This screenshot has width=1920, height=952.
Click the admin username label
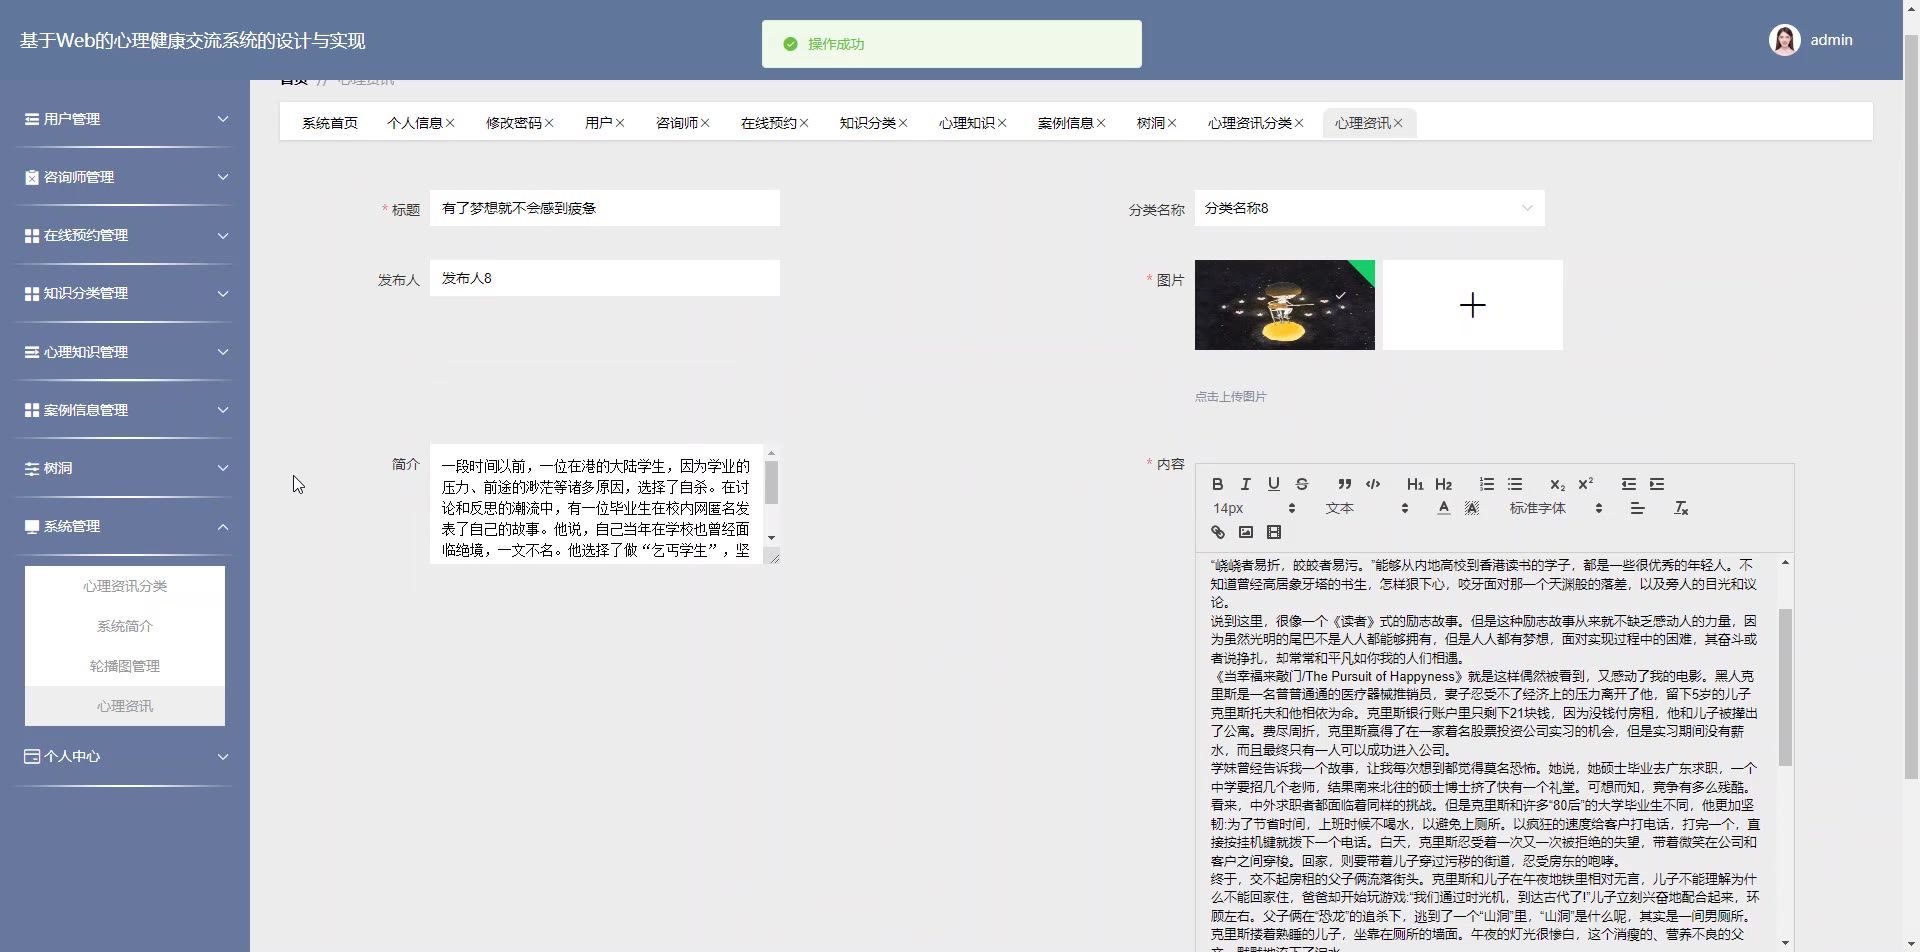[x=1831, y=40]
